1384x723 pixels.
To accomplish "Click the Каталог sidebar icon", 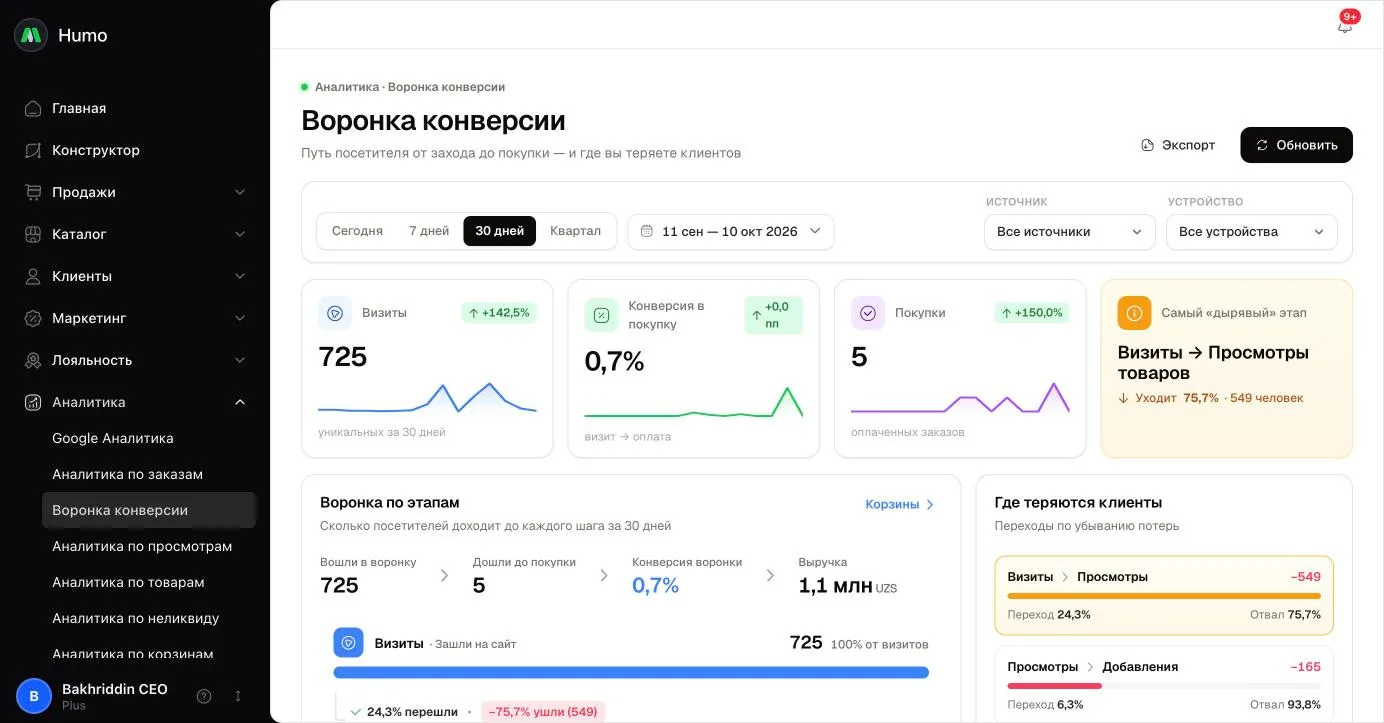I will [33, 234].
